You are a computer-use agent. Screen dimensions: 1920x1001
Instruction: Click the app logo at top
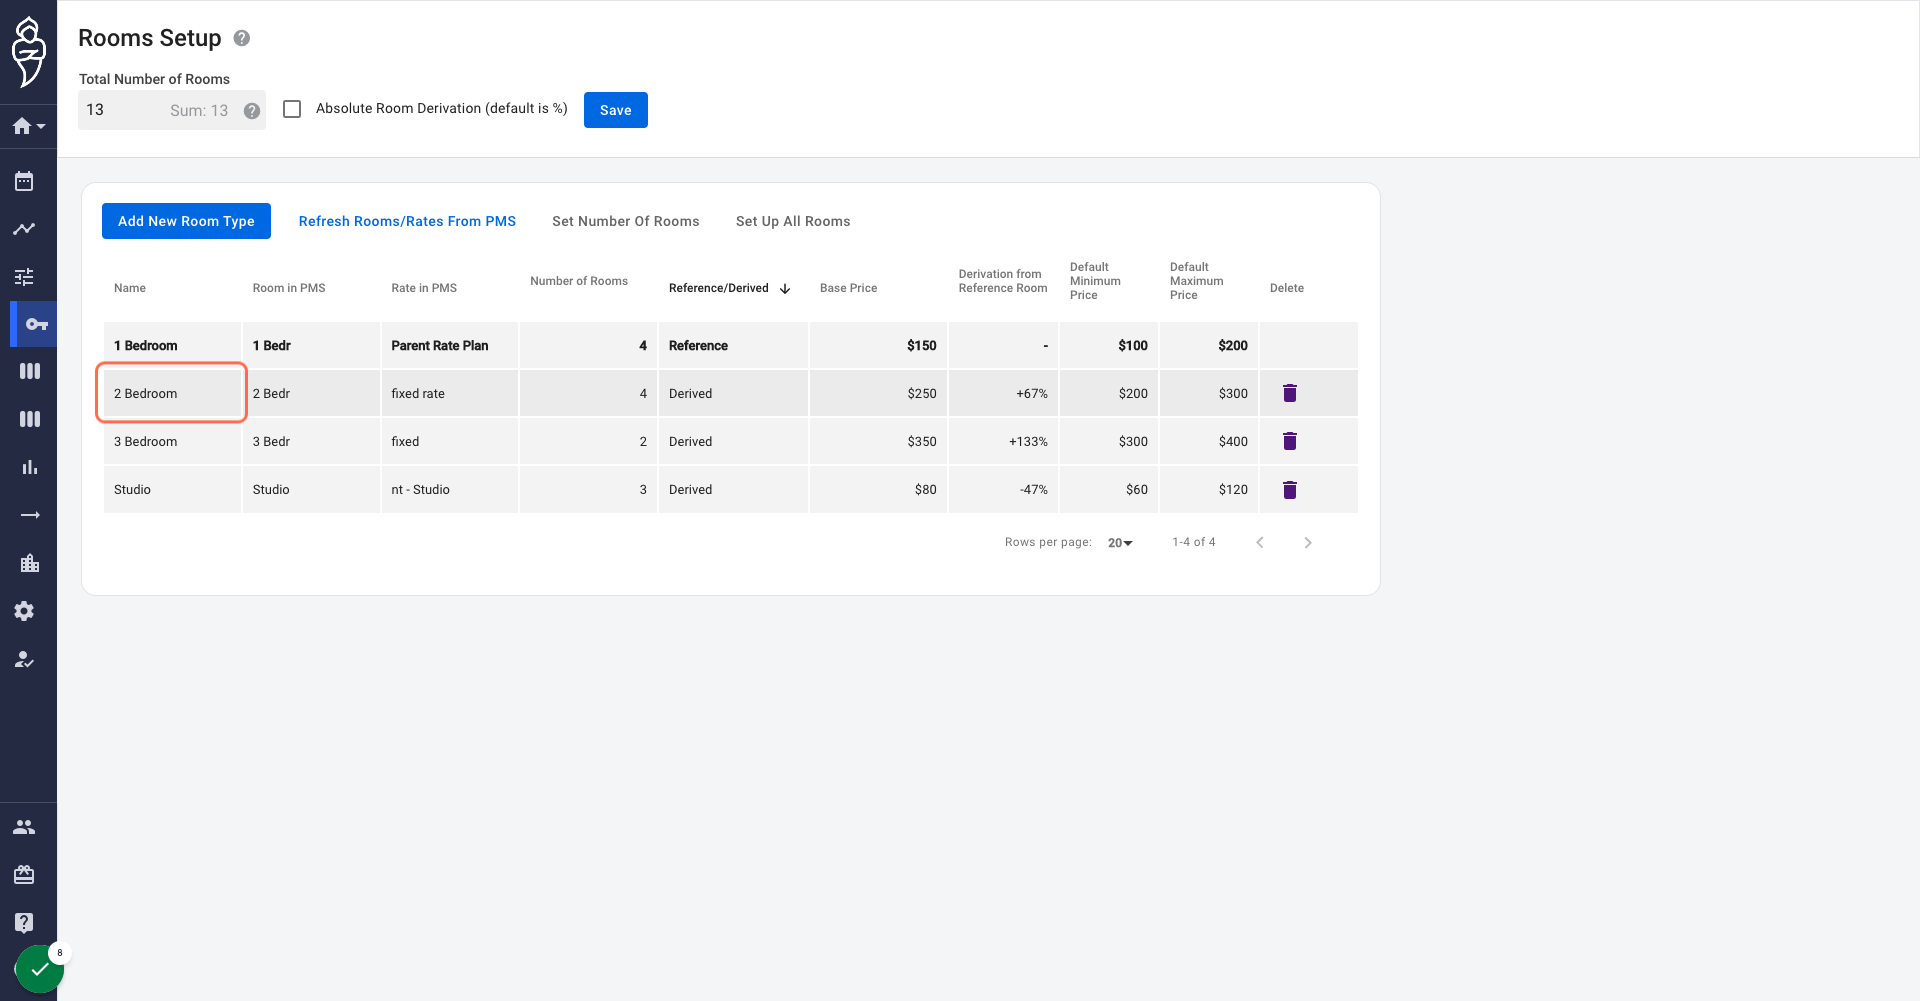[28, 52]
